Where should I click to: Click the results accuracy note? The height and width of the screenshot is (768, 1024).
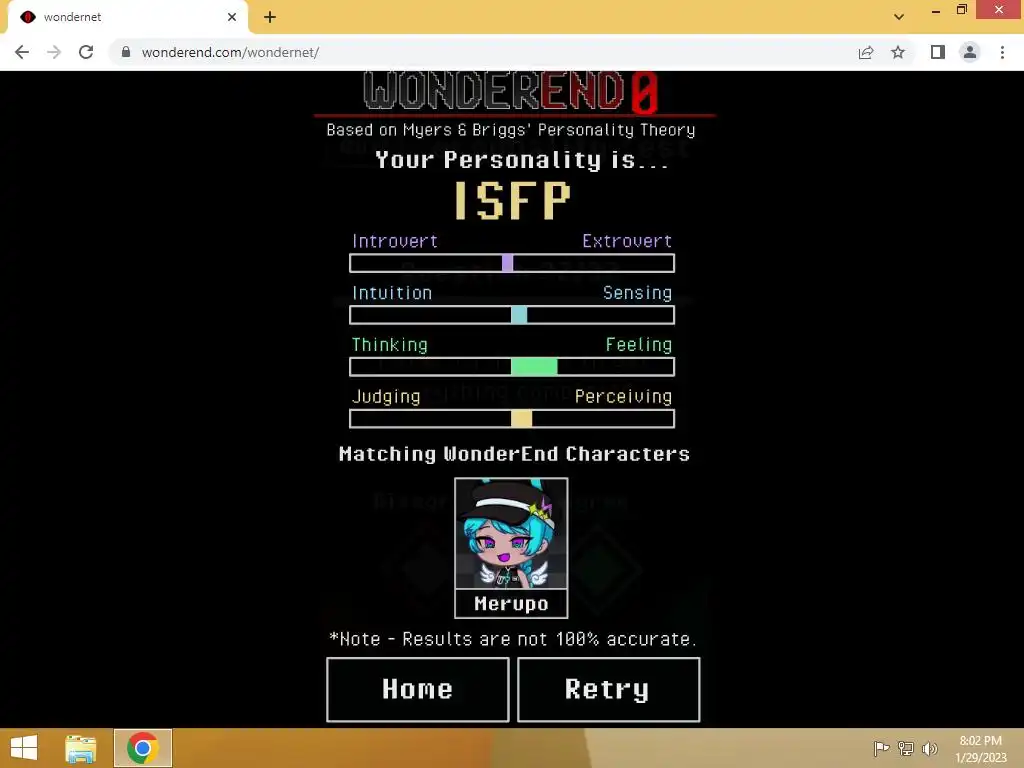(513, 639)
